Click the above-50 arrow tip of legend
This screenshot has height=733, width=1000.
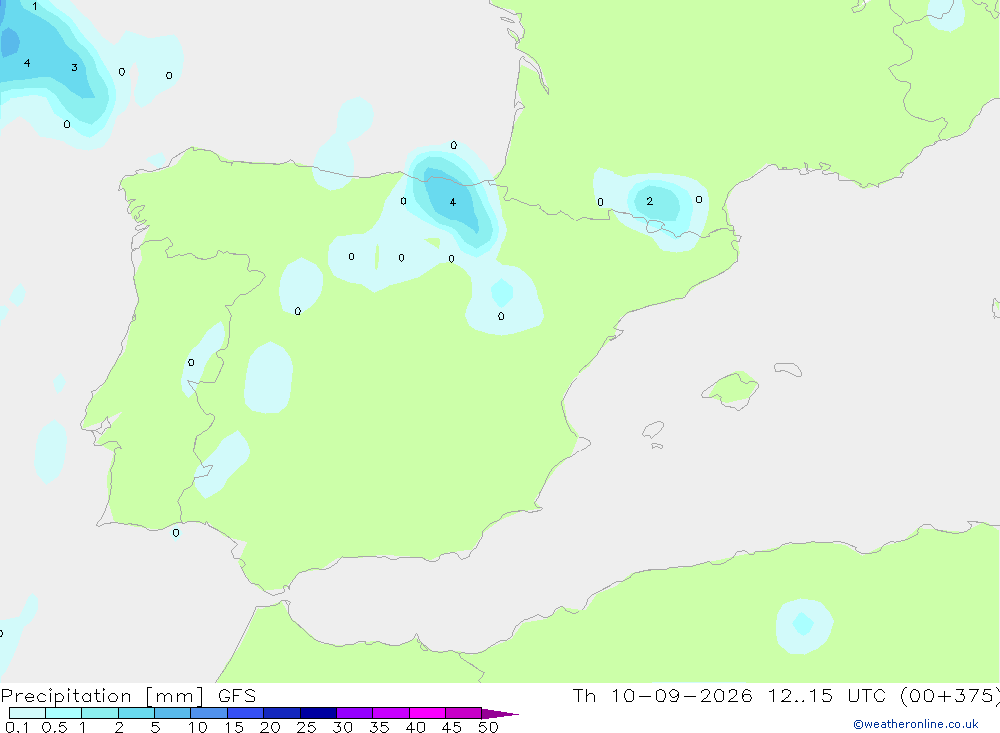500,713
